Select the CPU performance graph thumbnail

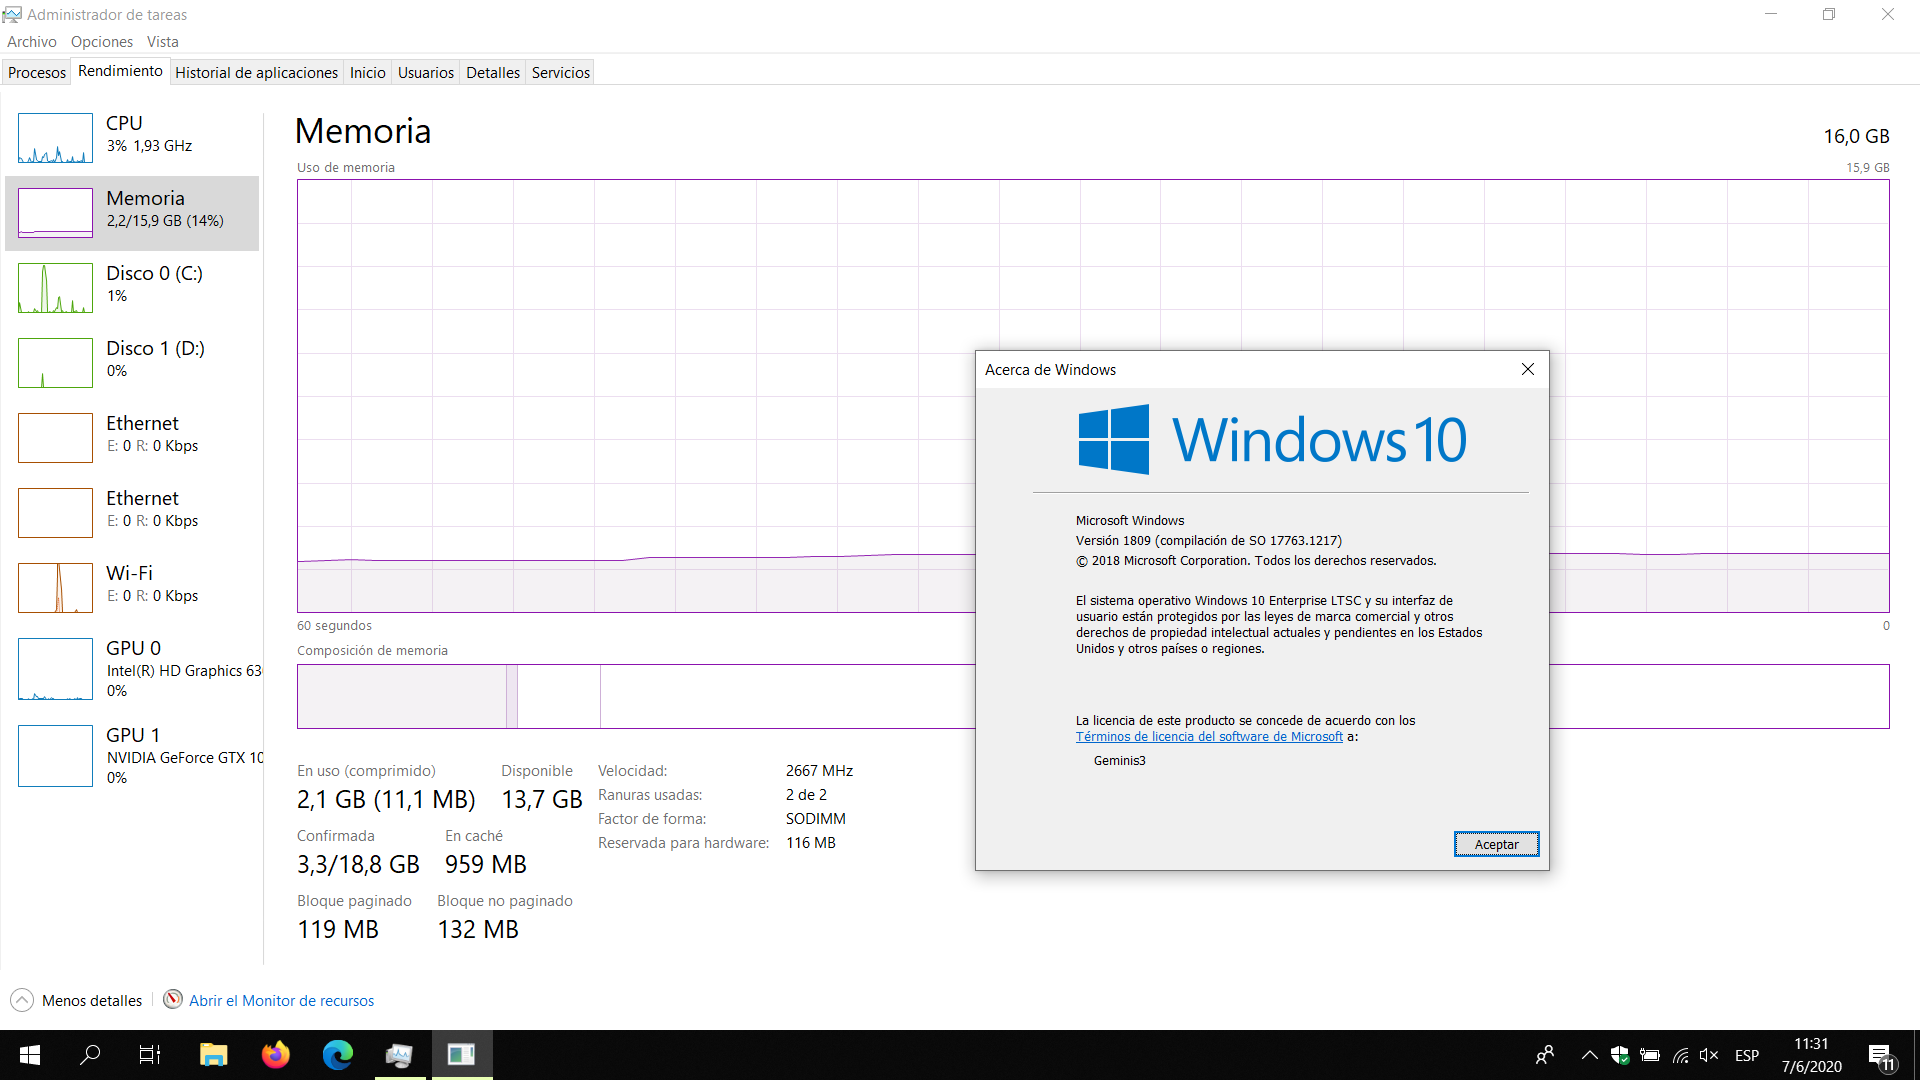click(55, 138)
